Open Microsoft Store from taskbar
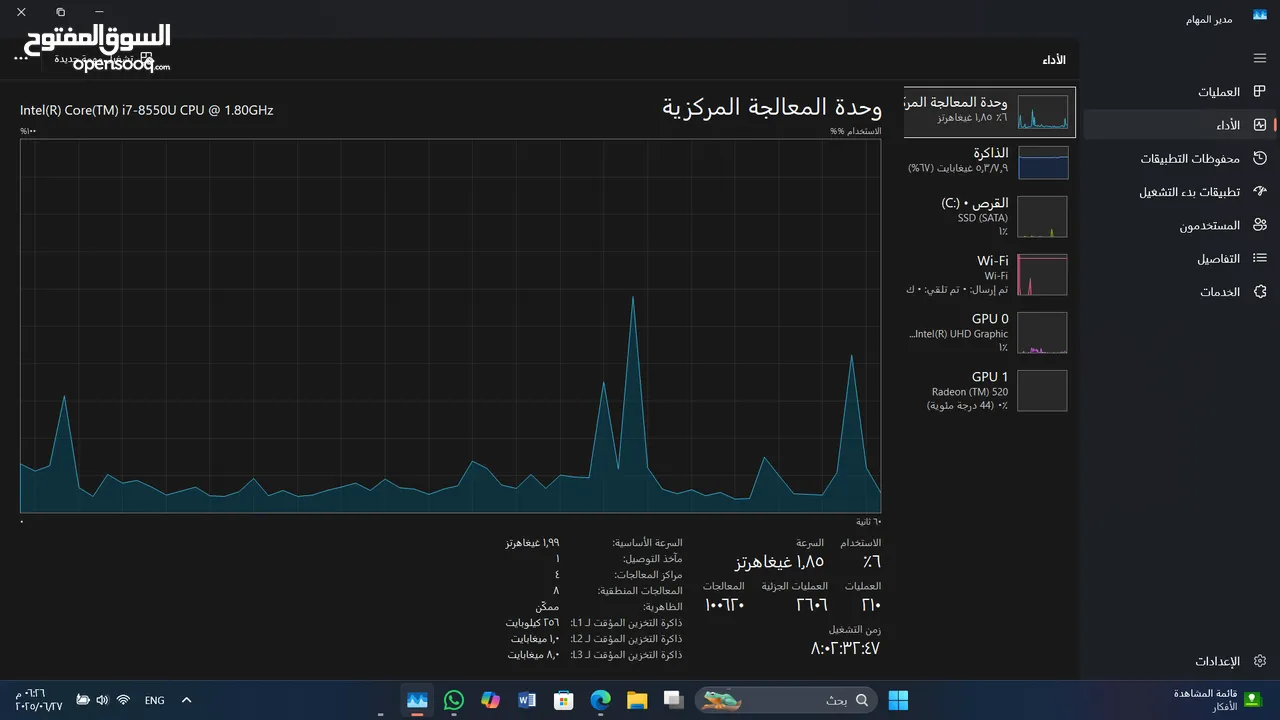The image size is (1280, 720). (x=564, y=700)
